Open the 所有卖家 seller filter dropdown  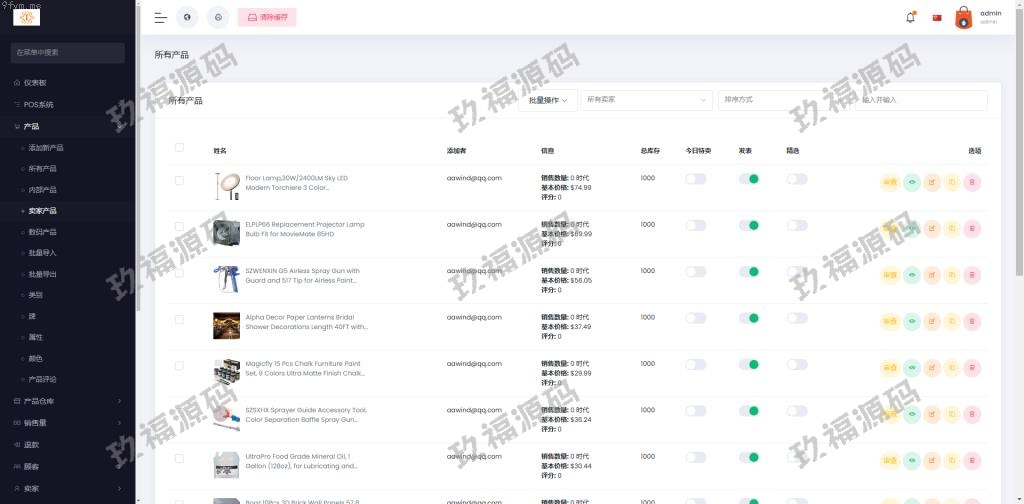646,100
